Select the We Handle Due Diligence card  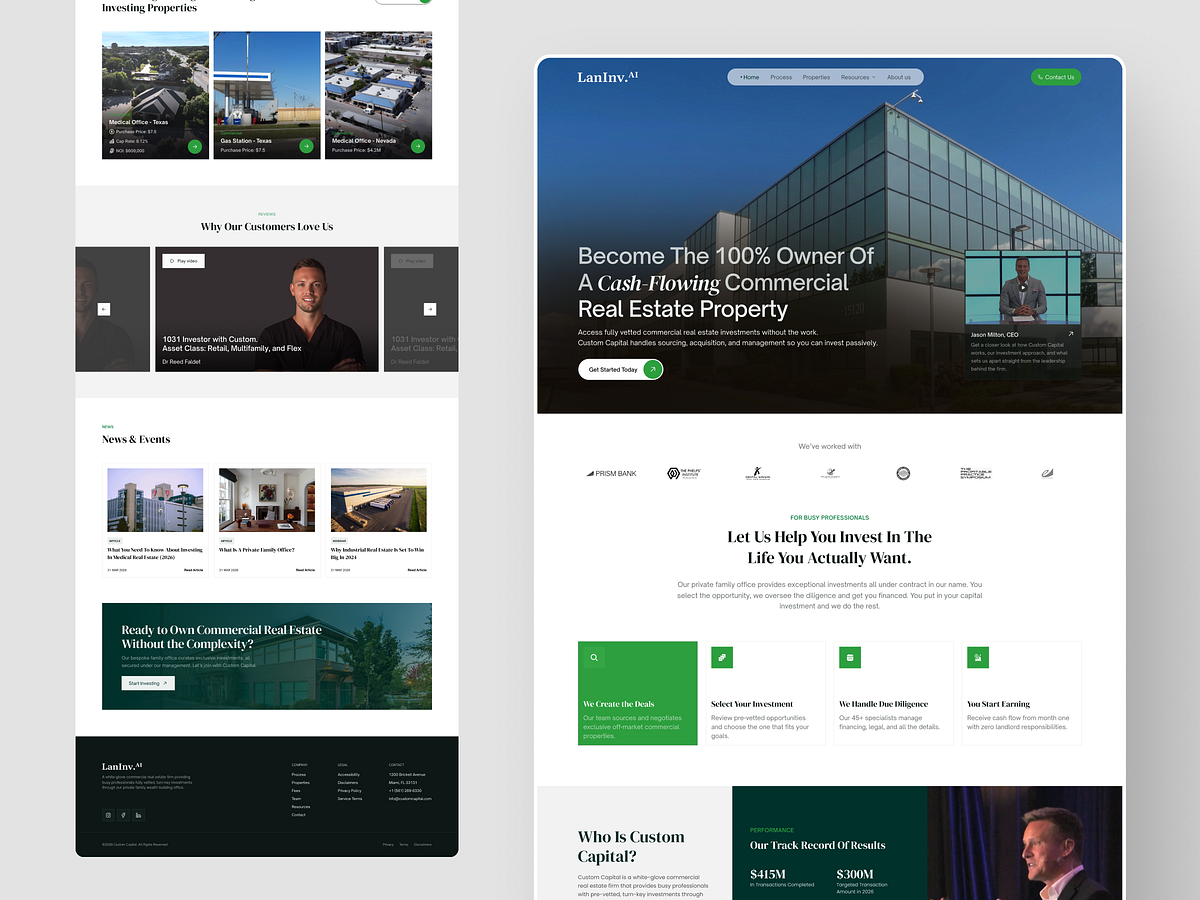(x=893, y=693)
